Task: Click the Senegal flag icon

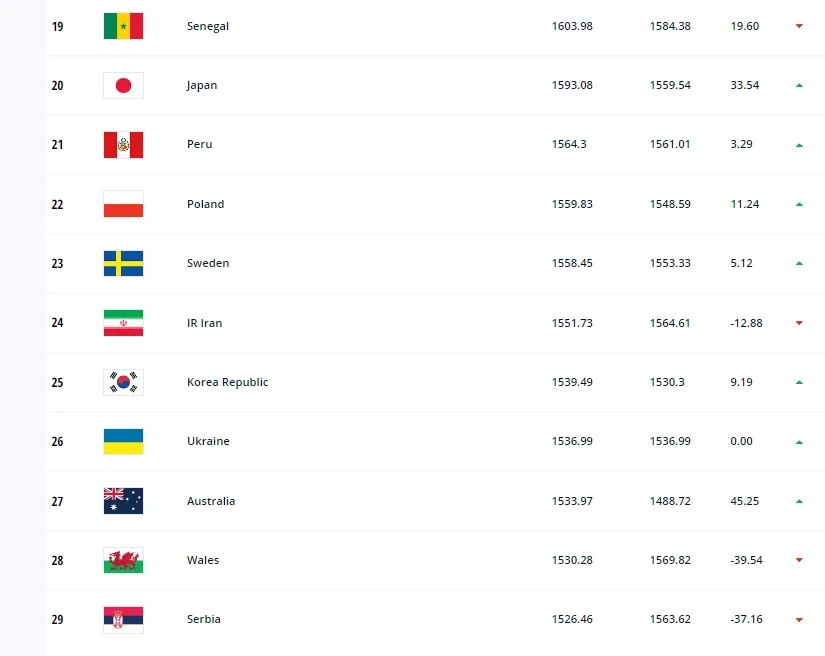Action: [123, 26]
